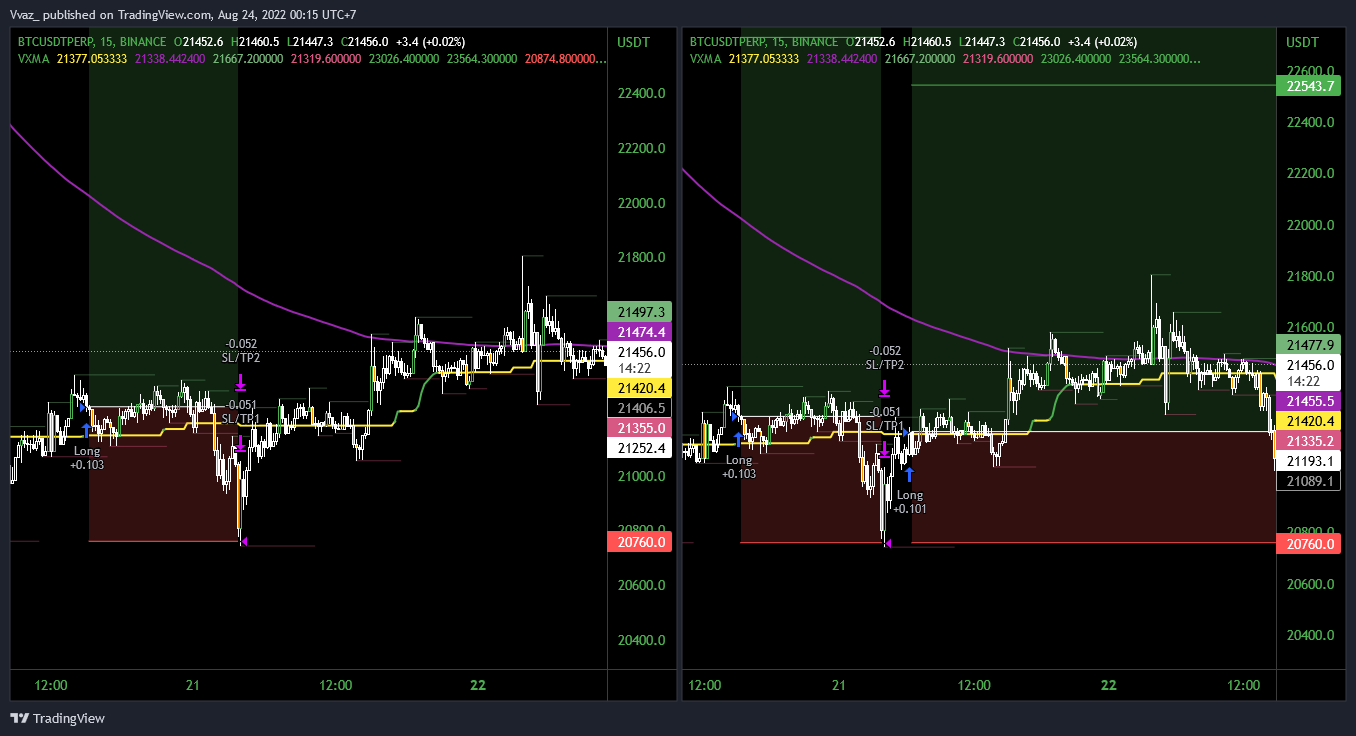Click date 21 on right chart time axis
This screenshot has height=736, width=1356.
pos(839,686)
